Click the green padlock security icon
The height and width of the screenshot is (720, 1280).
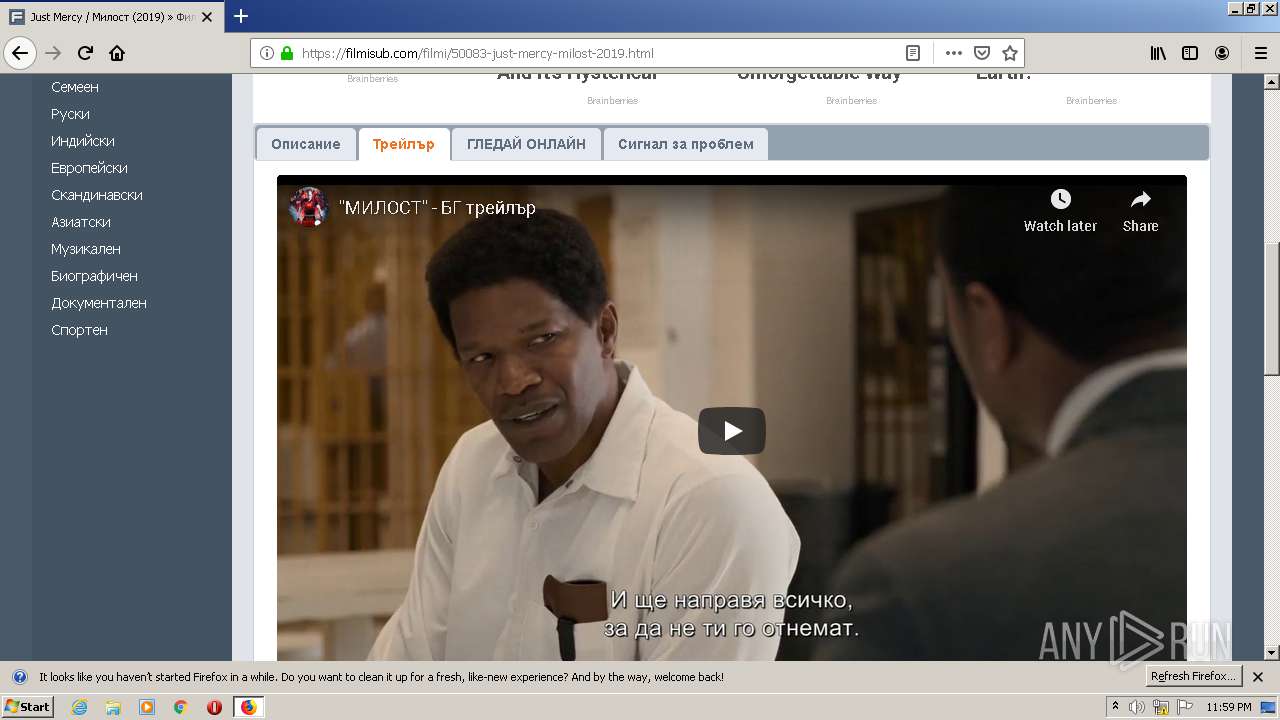(x=287, y=53)
